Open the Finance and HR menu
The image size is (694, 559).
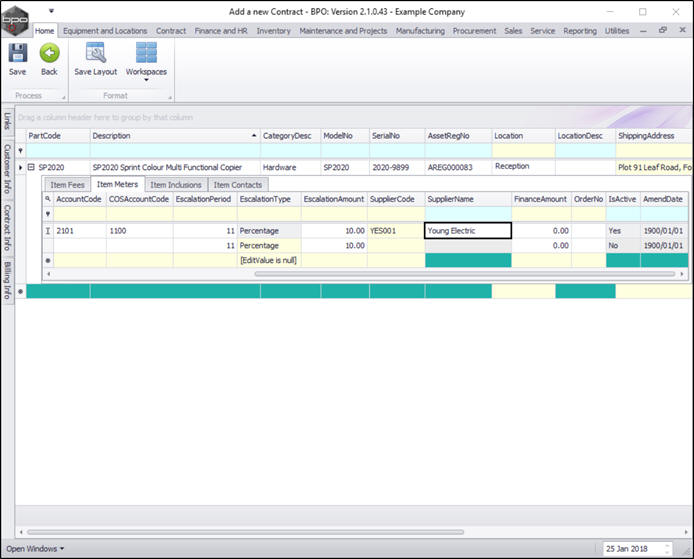(x=222, y=31)
